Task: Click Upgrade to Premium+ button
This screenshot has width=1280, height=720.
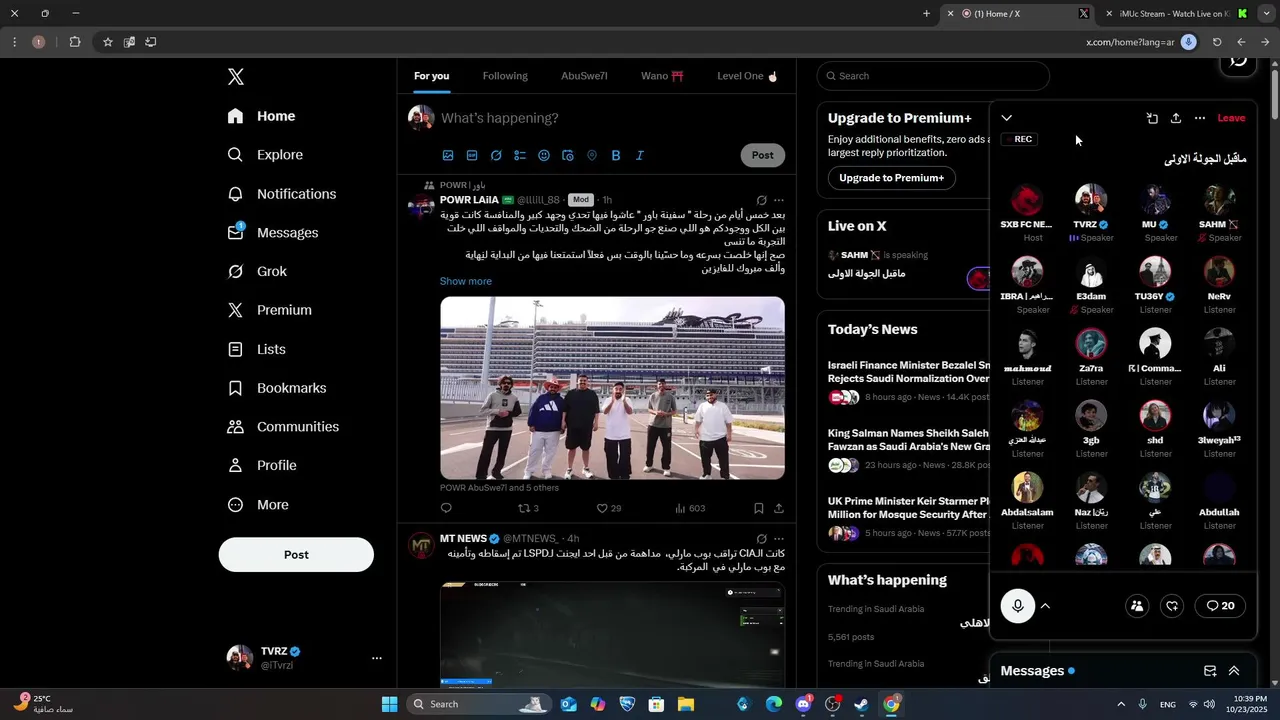Action: tap(891, 178)
